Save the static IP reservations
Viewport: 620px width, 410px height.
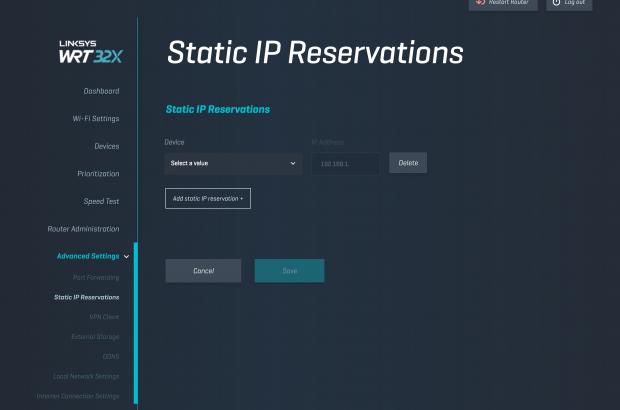(289, 271)
